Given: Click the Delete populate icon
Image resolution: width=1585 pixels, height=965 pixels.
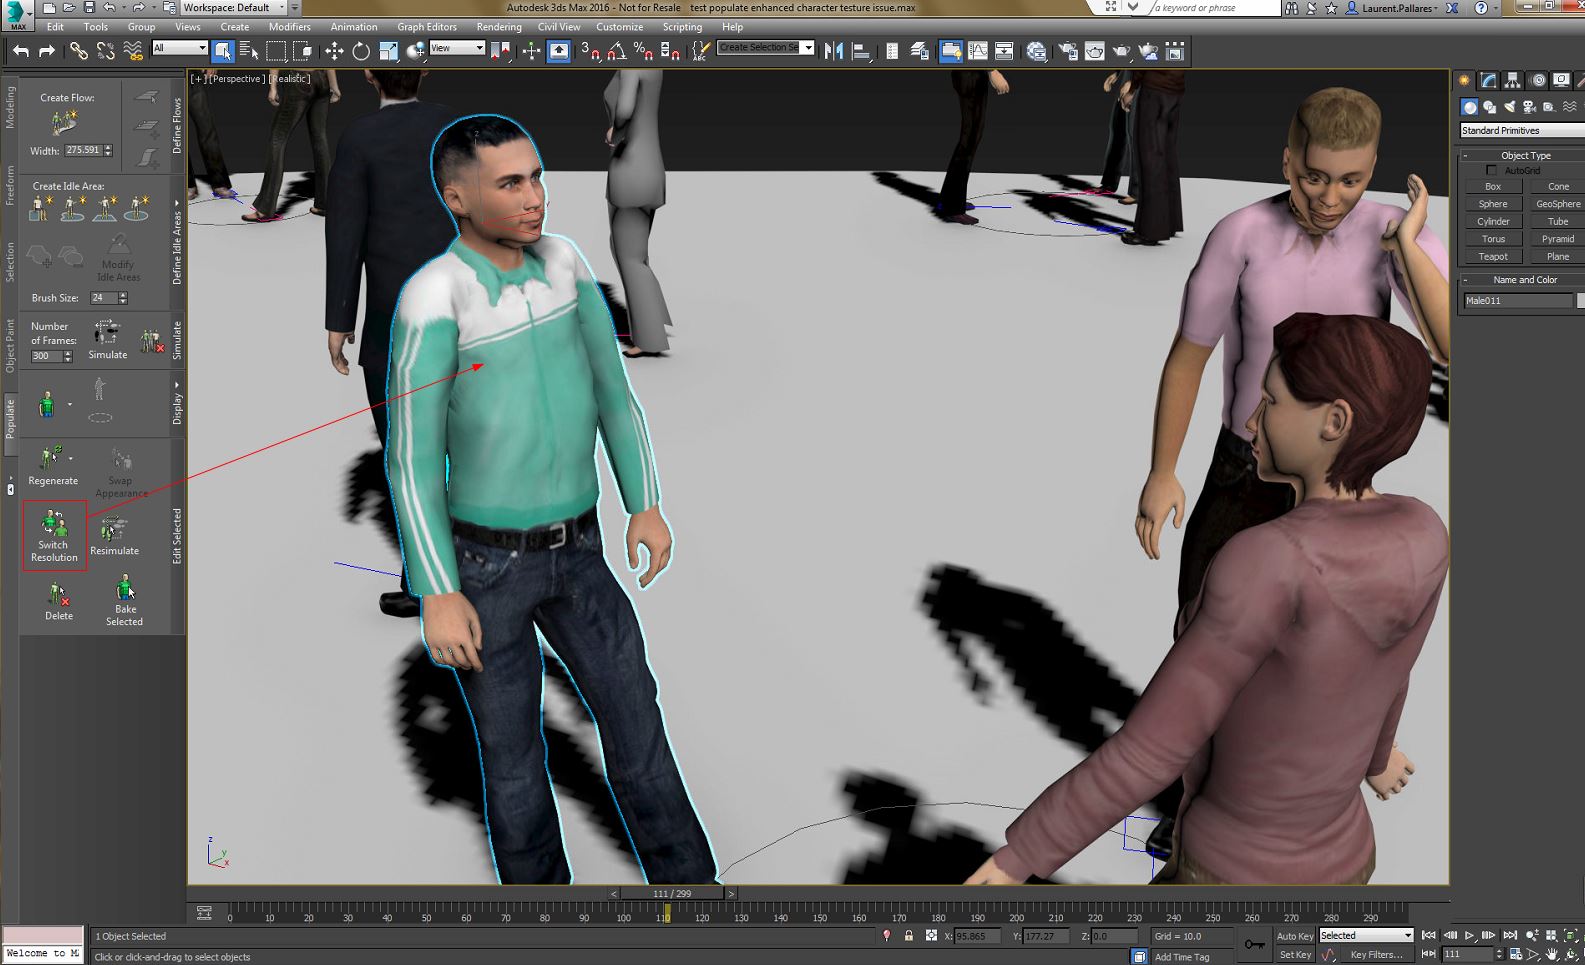Looking at the screenshot, I should (59, 595).
